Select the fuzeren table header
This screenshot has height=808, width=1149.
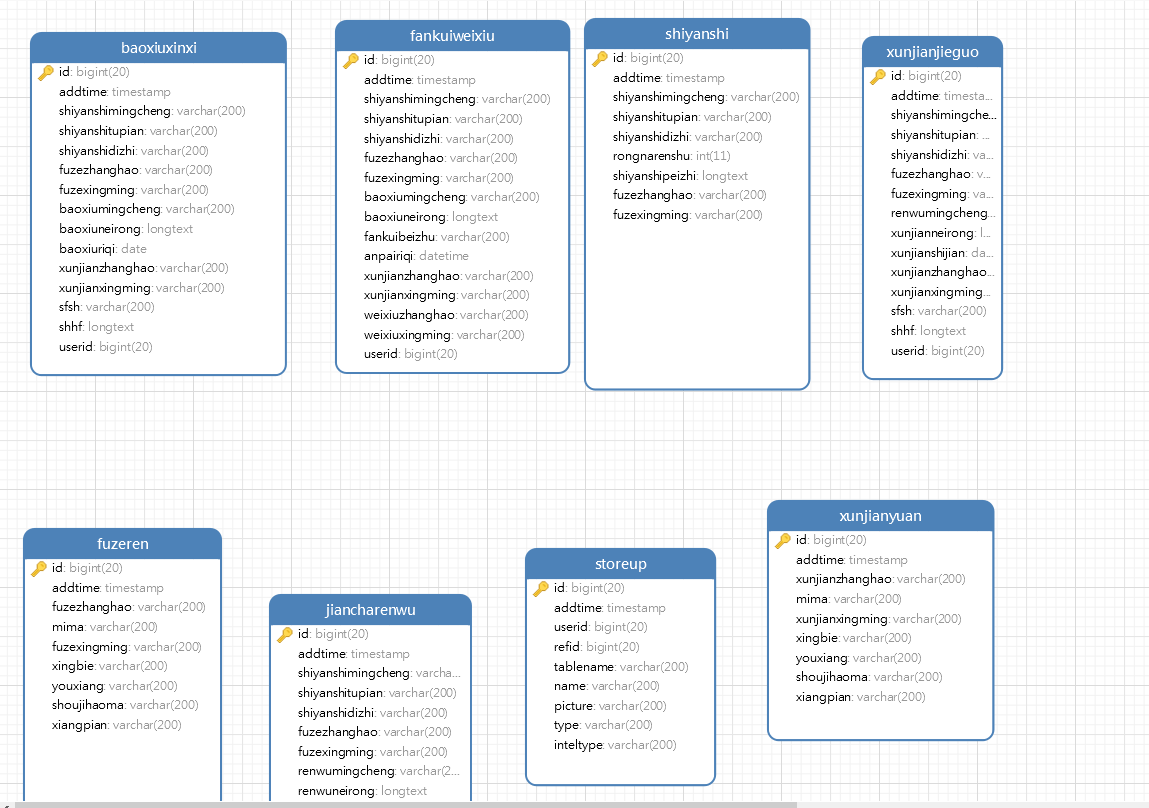[x=122, y=544]
